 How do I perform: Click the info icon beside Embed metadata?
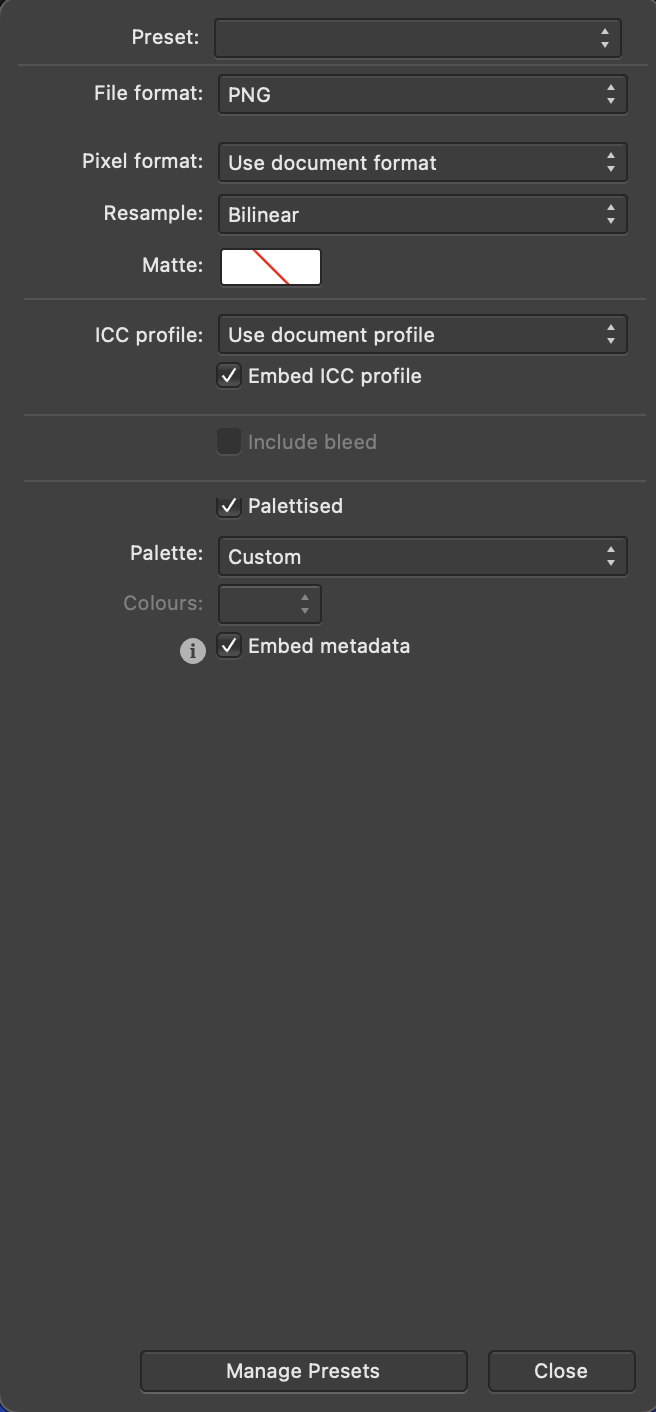(193, 650)
